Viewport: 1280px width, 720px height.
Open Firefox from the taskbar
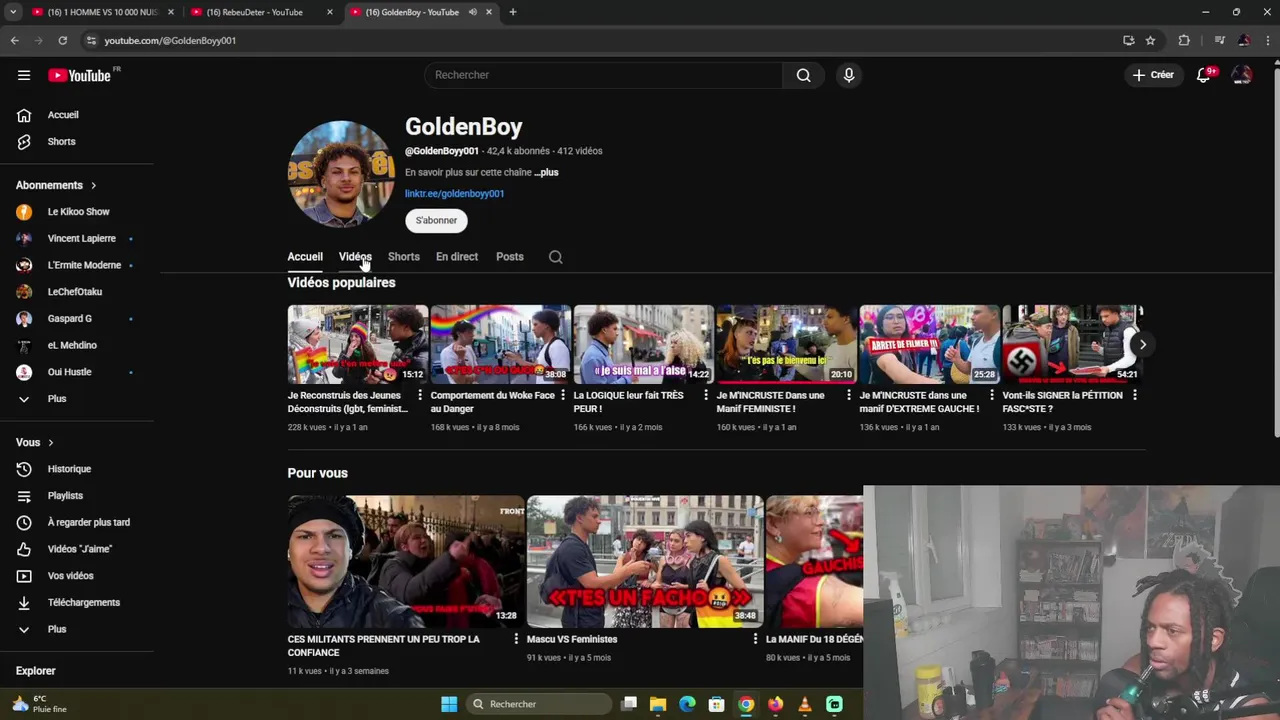pos(775,704)
